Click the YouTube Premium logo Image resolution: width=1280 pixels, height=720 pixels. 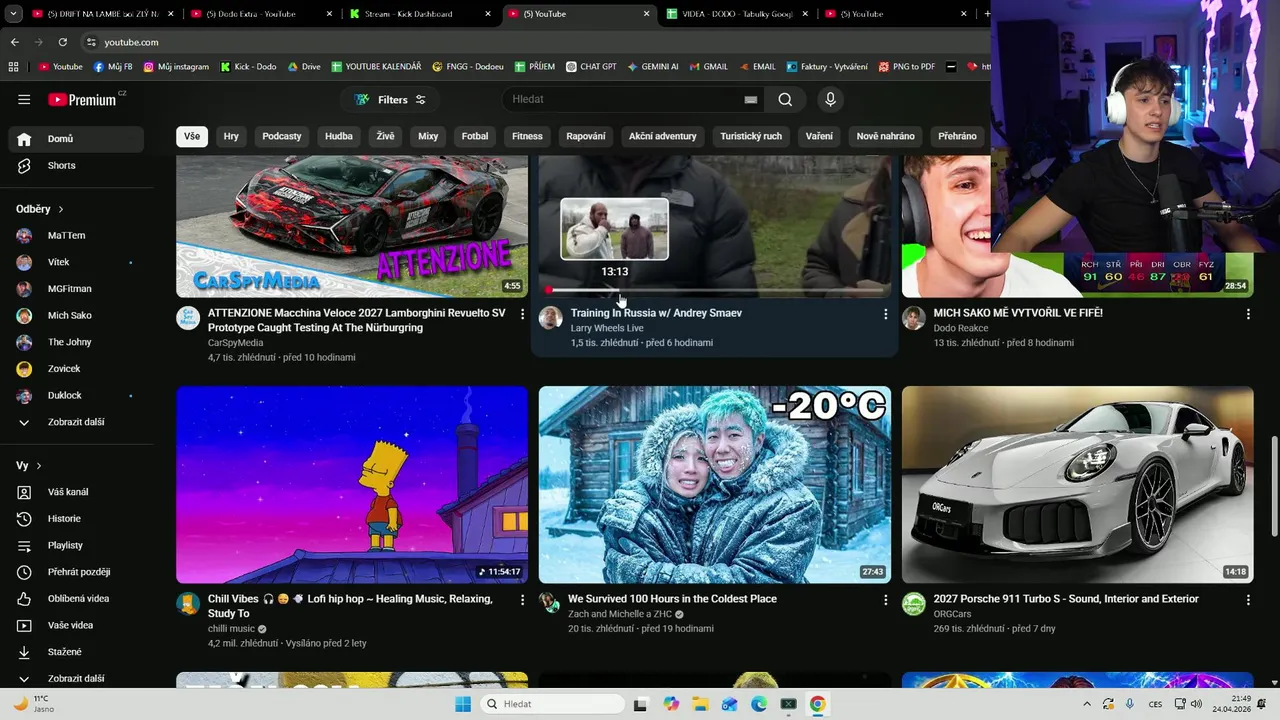(x=84, y=99)
